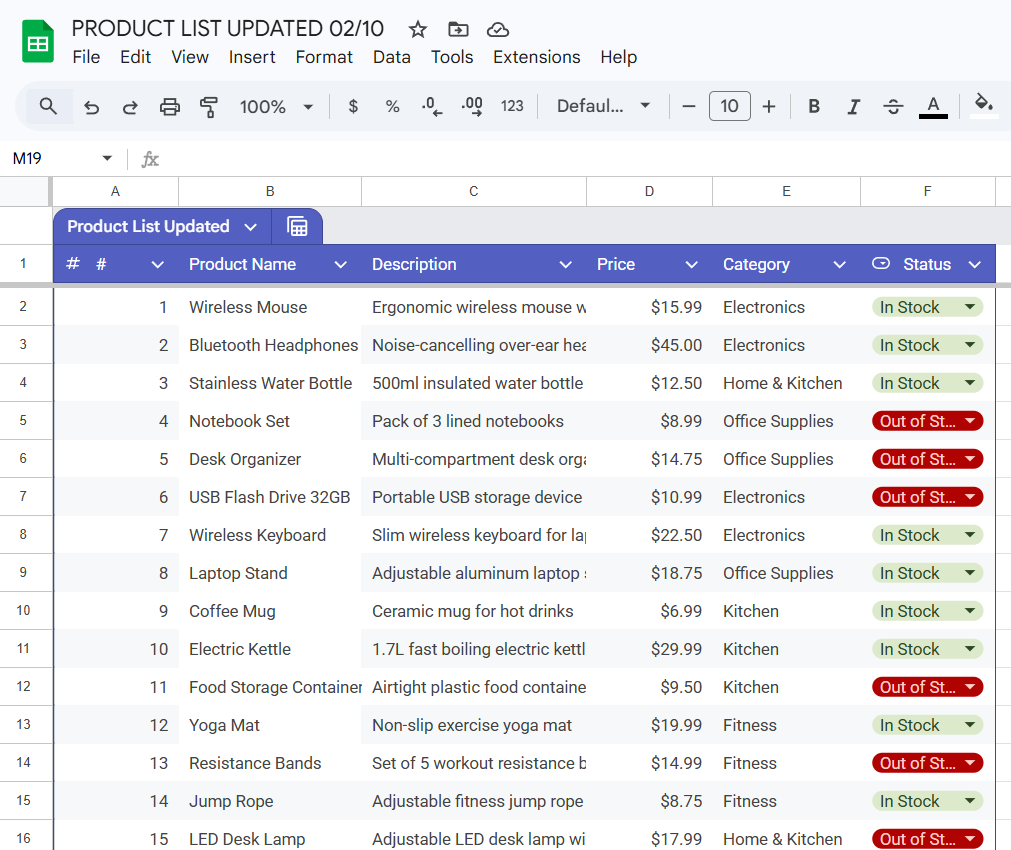The height and width of the screenshot is (850, 1011).
Task: Change Yoga Mat status chip
Action: tap(927, 726)
